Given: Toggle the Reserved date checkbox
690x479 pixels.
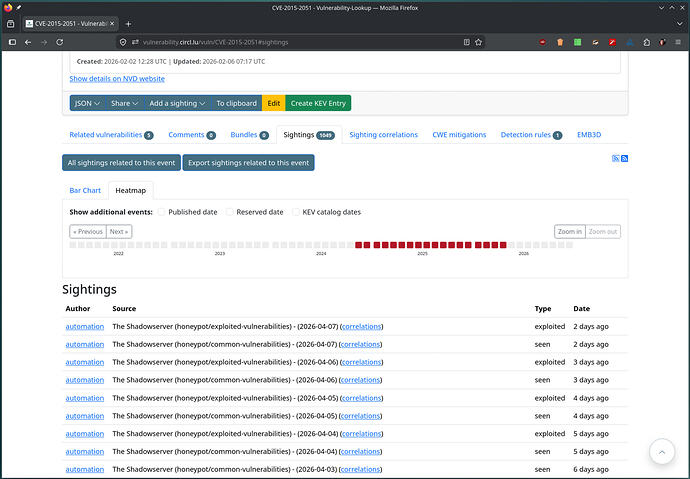Looking at the screenshot, I should (229, 212).
